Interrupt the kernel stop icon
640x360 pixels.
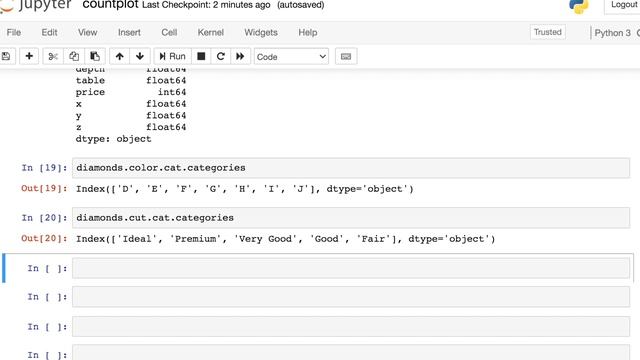pyautogui.click(x=201, y=56)
